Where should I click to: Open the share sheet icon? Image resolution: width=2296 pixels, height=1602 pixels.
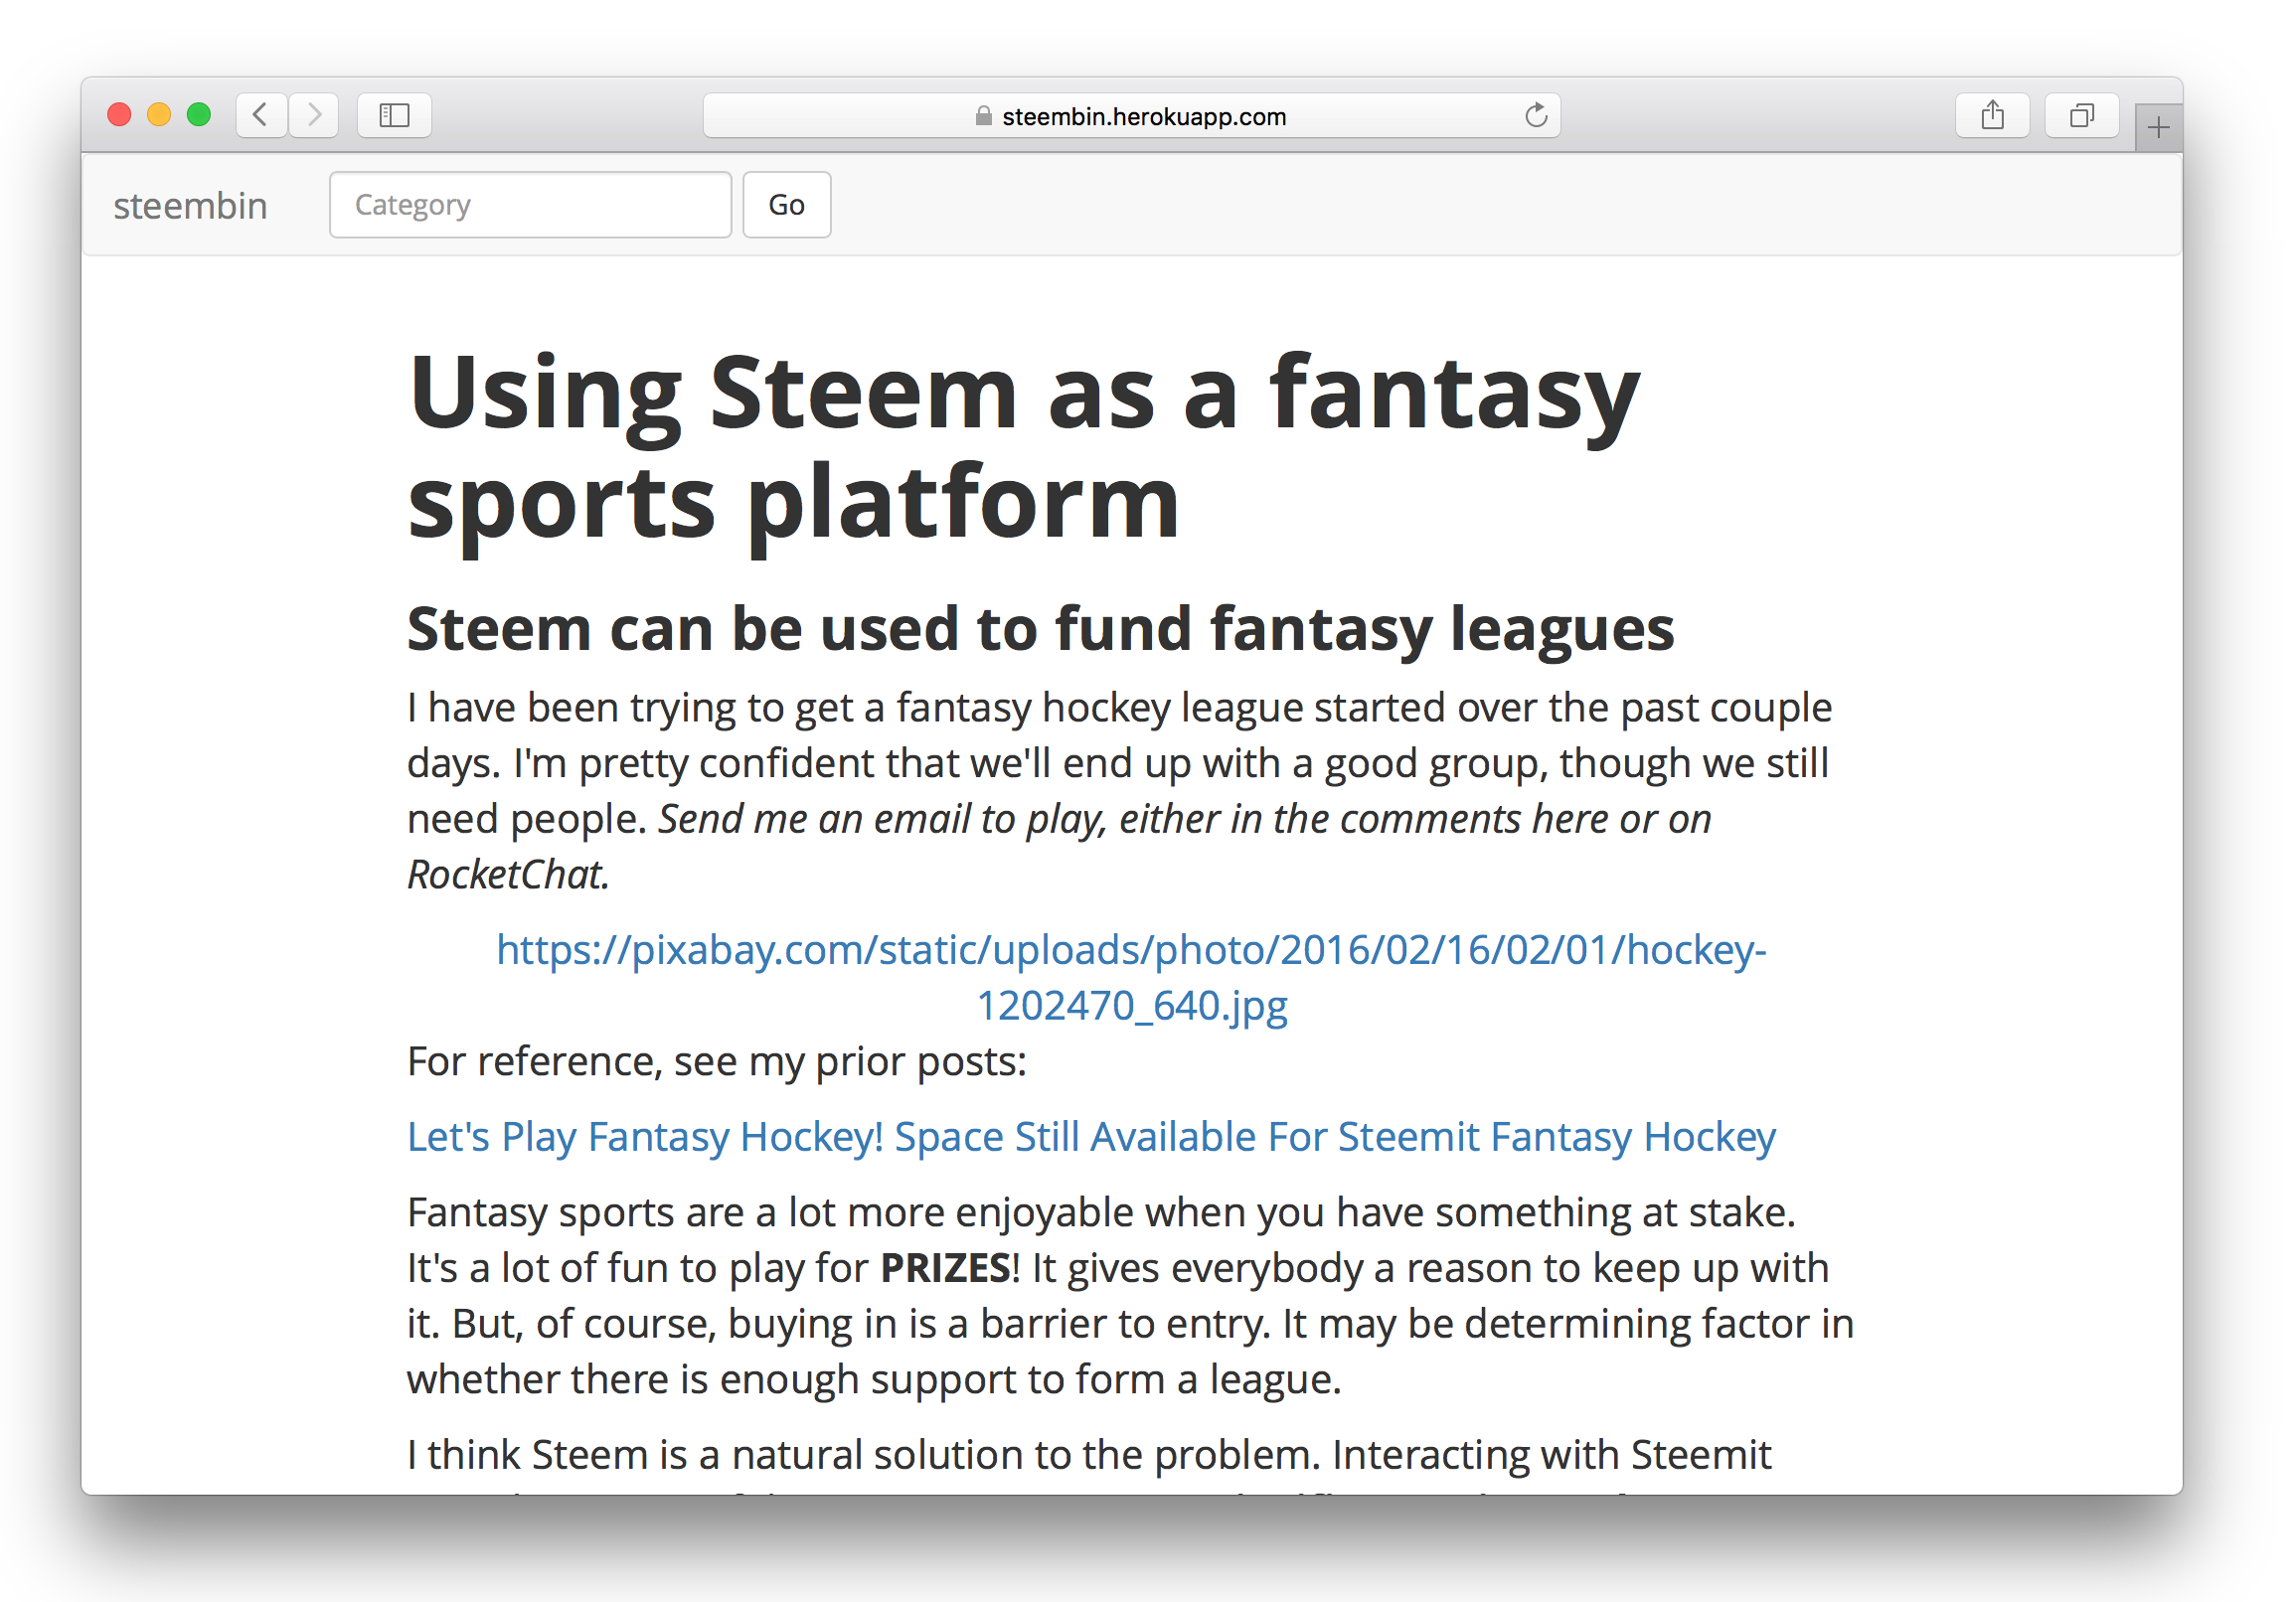(1991, 115)
